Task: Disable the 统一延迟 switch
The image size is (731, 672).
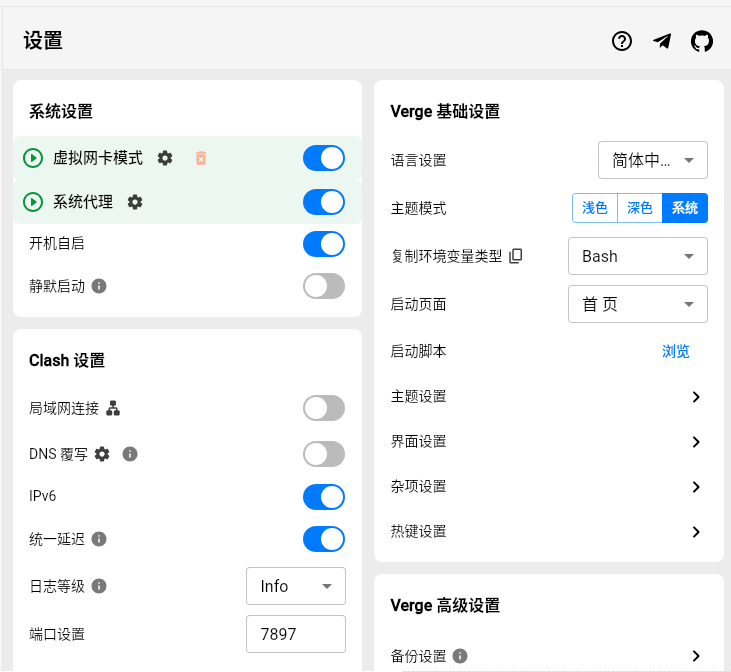Action: 324,539
